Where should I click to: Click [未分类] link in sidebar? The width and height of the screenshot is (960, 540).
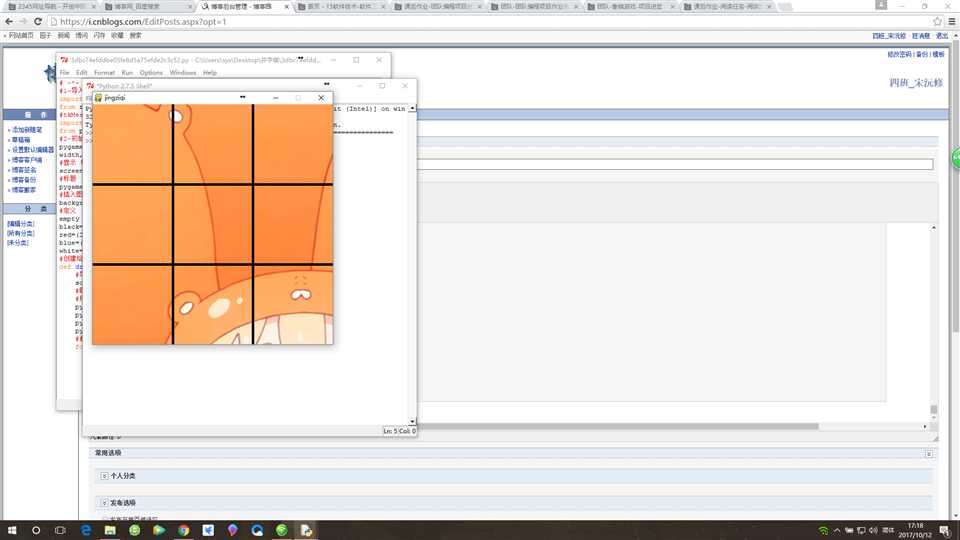18,242
